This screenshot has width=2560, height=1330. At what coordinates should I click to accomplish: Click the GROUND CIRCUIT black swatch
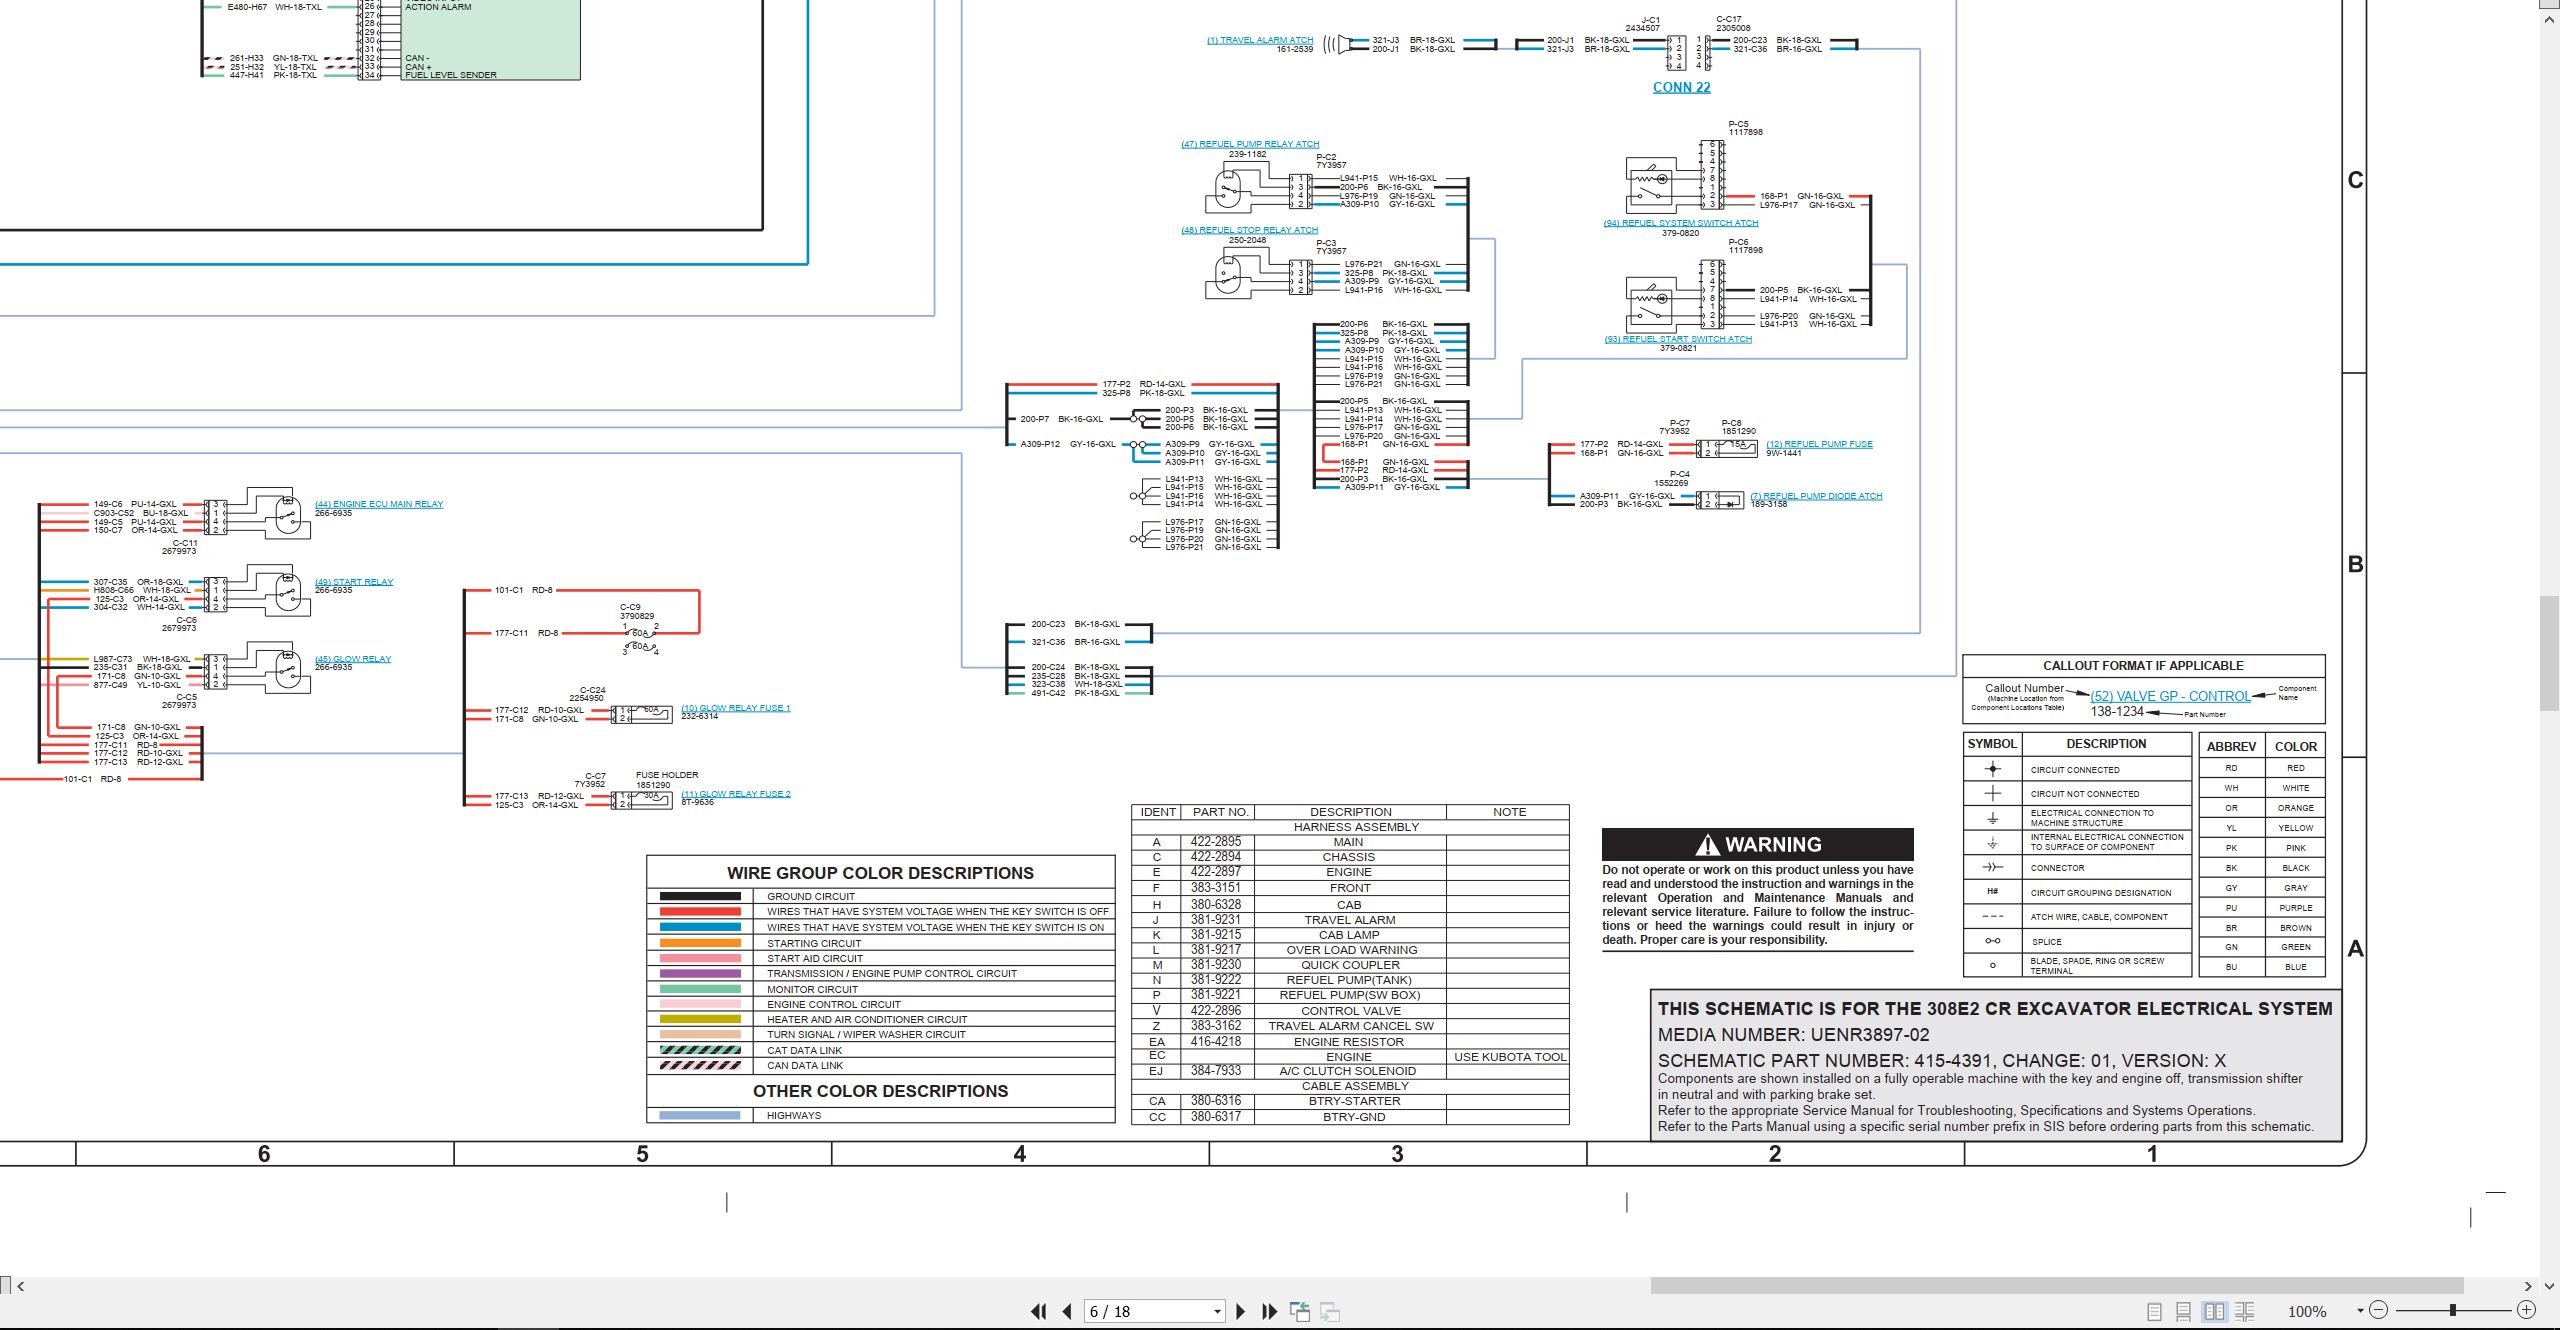tap(700, 896)
